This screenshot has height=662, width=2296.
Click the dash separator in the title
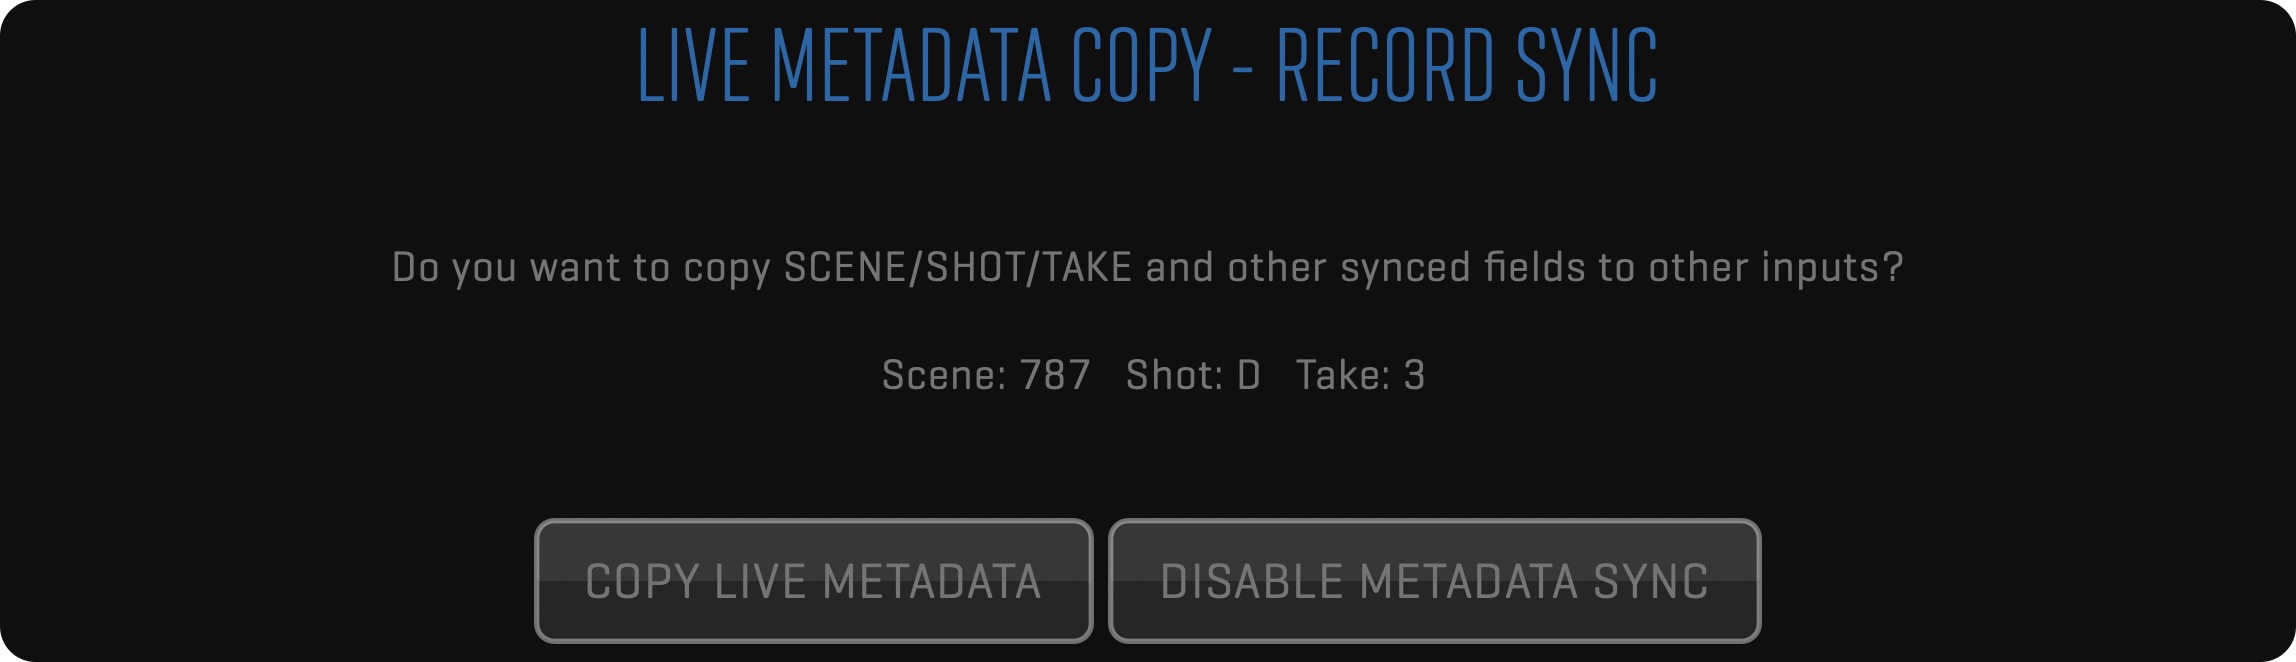[1243, 70]
